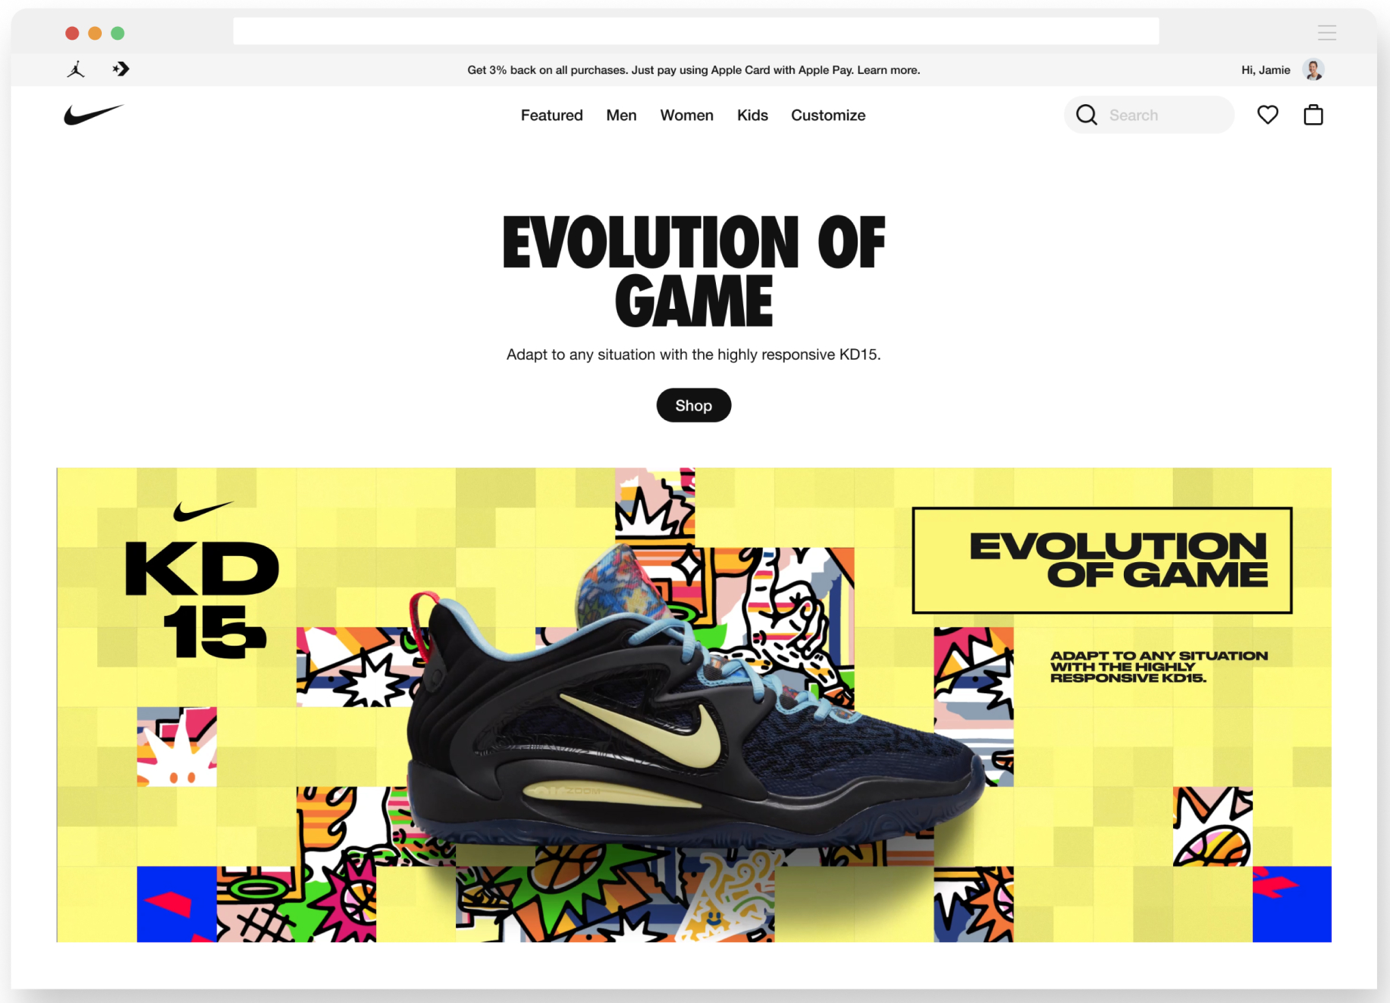
Task: Click Jamie's profile avatar
Action: click(x=1314, y=69)
